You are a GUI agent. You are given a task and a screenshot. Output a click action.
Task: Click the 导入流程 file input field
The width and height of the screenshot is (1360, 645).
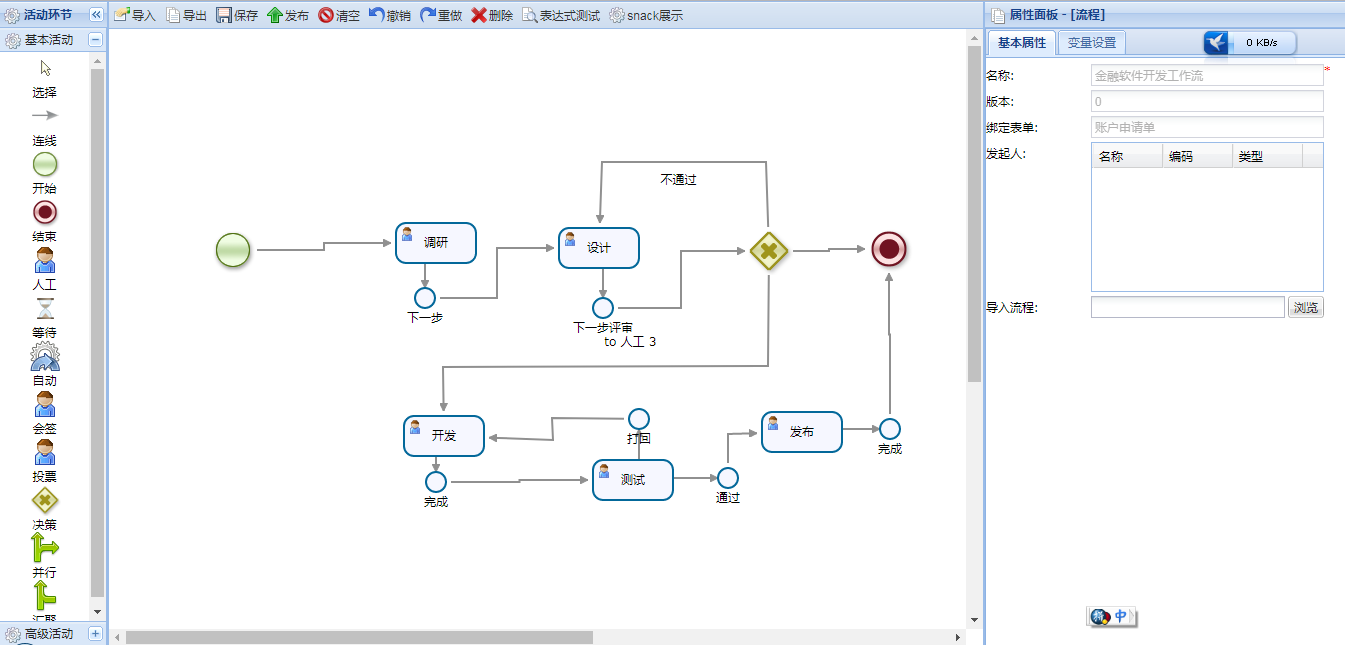pyautogui.click(x=1187, y=307)
